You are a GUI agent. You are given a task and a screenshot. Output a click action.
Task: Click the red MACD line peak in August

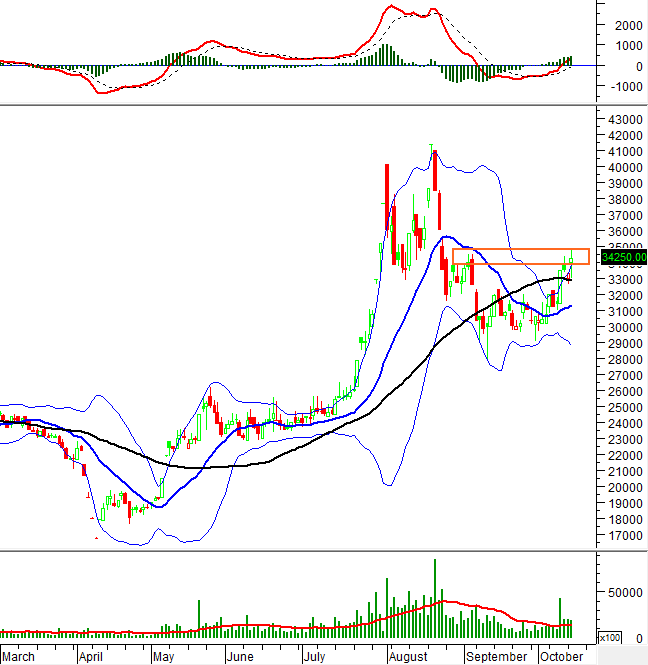pos(392,7)
